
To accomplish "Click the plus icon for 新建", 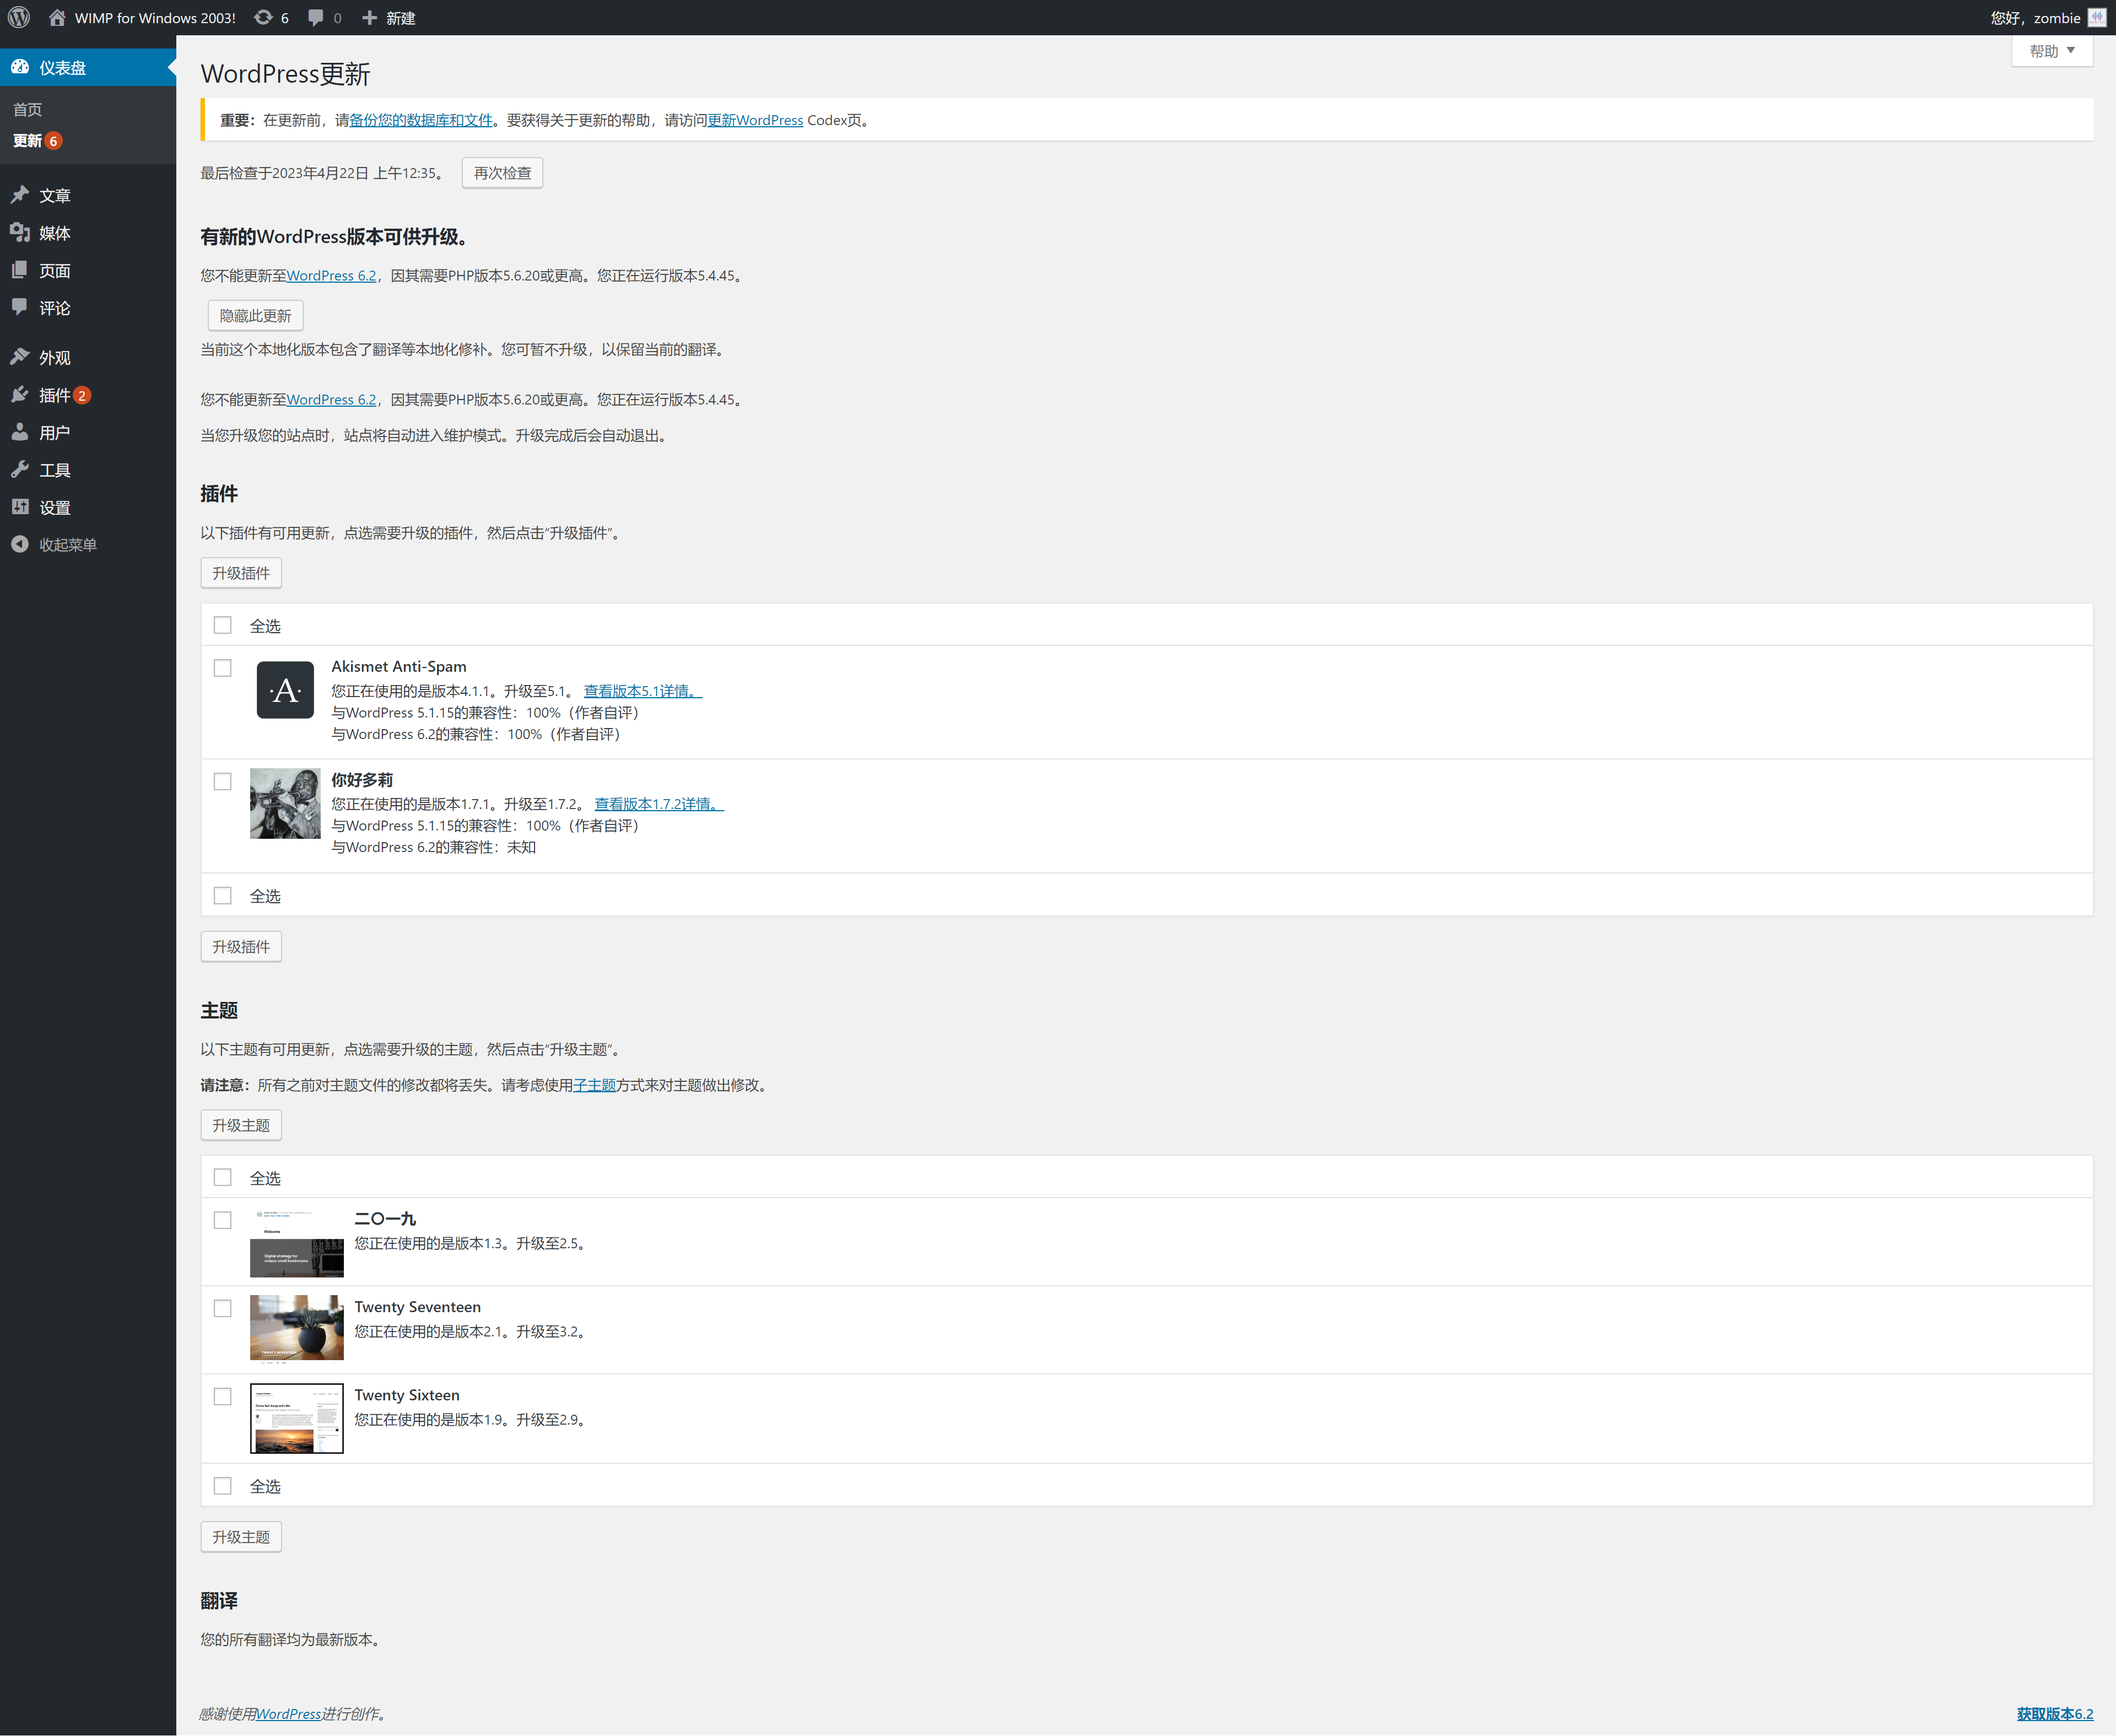I will pyautogui.click(x=370, y=17).
